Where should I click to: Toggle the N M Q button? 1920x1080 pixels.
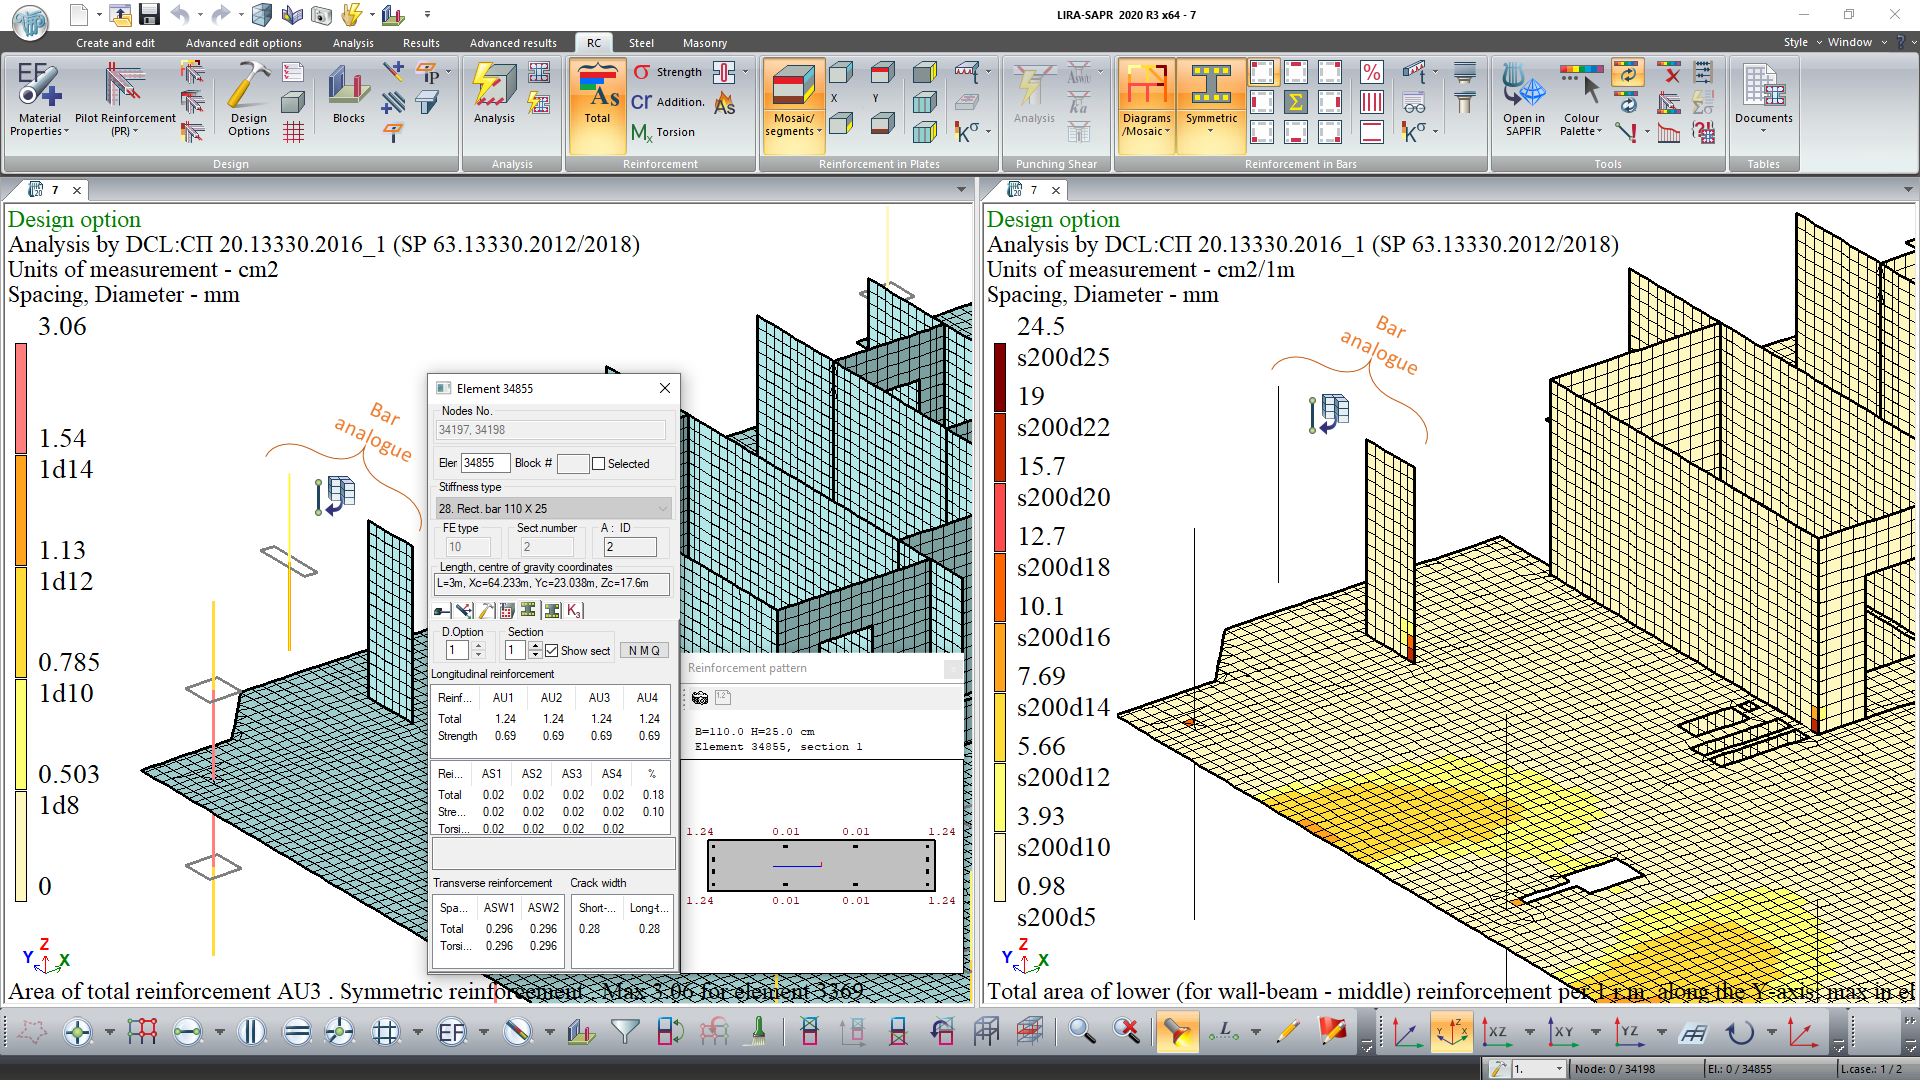click(644, 651)
